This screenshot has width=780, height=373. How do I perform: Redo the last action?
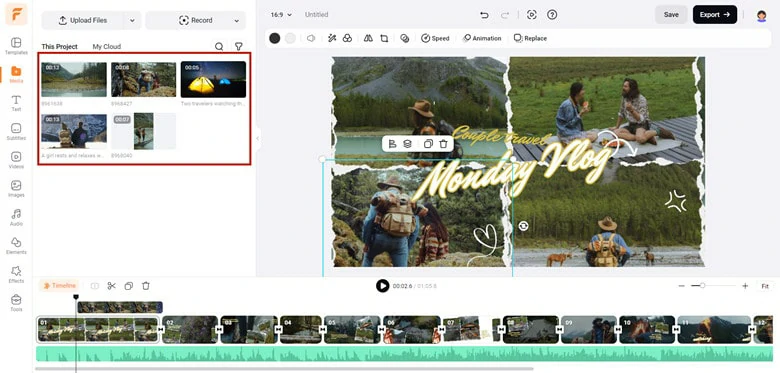coord(505,15)
